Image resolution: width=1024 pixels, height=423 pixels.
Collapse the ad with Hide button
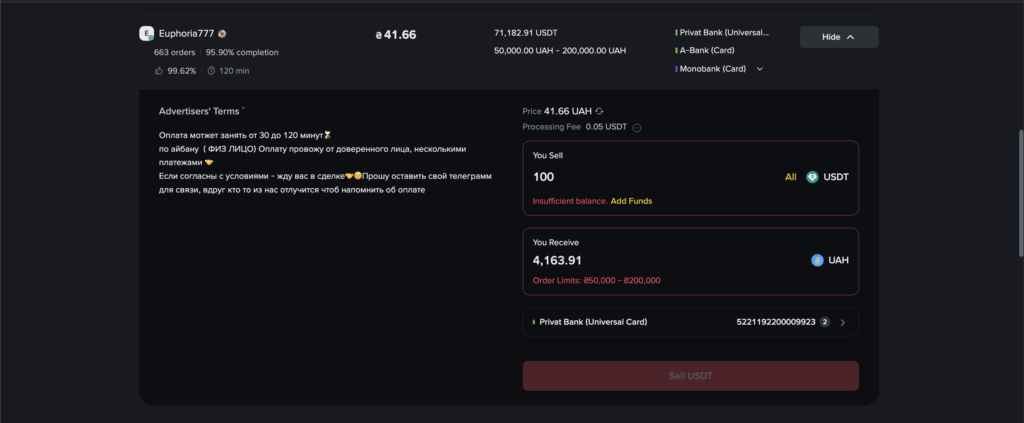pos(838,37)
